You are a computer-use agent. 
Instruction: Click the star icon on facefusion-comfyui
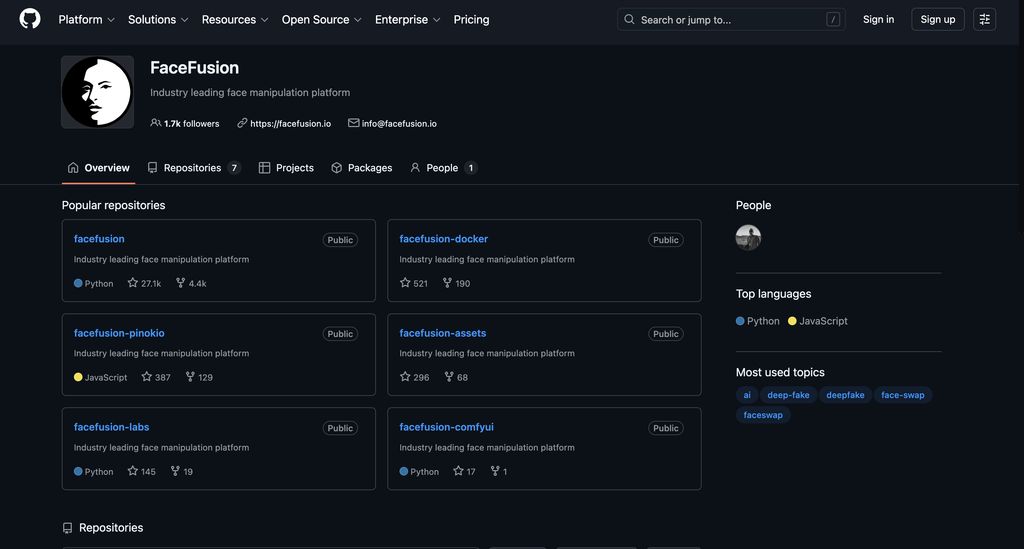458,471
